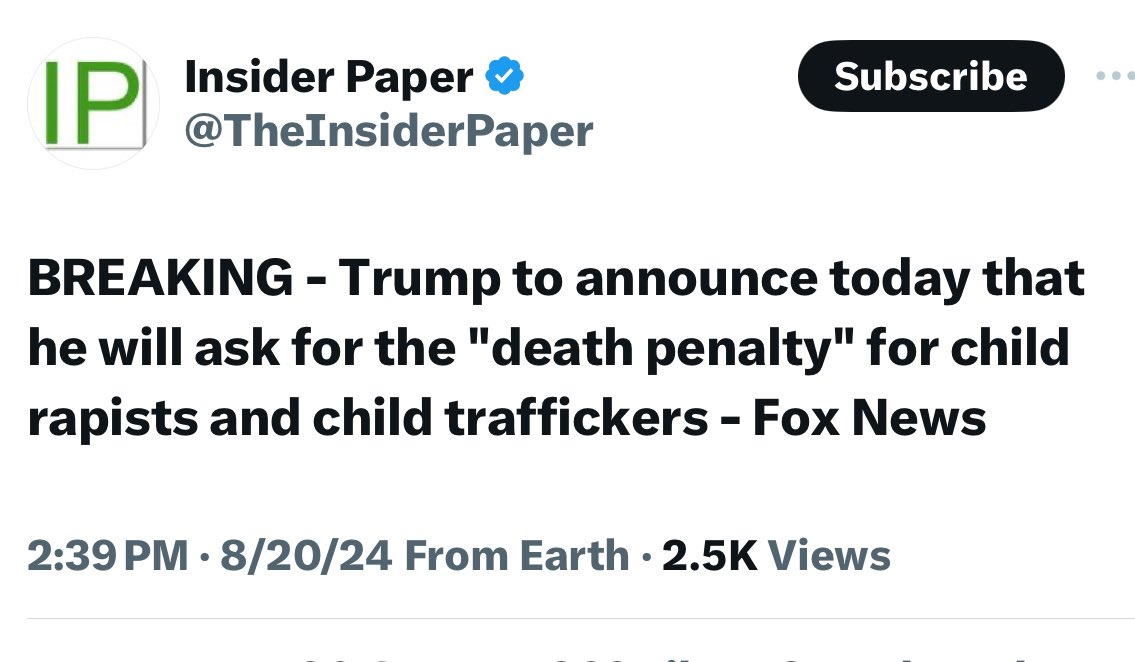Image resolution: width=1135 pixels, height=662 pixels.
Task: Click the Fox News attribution text
Action: [869, 418]
